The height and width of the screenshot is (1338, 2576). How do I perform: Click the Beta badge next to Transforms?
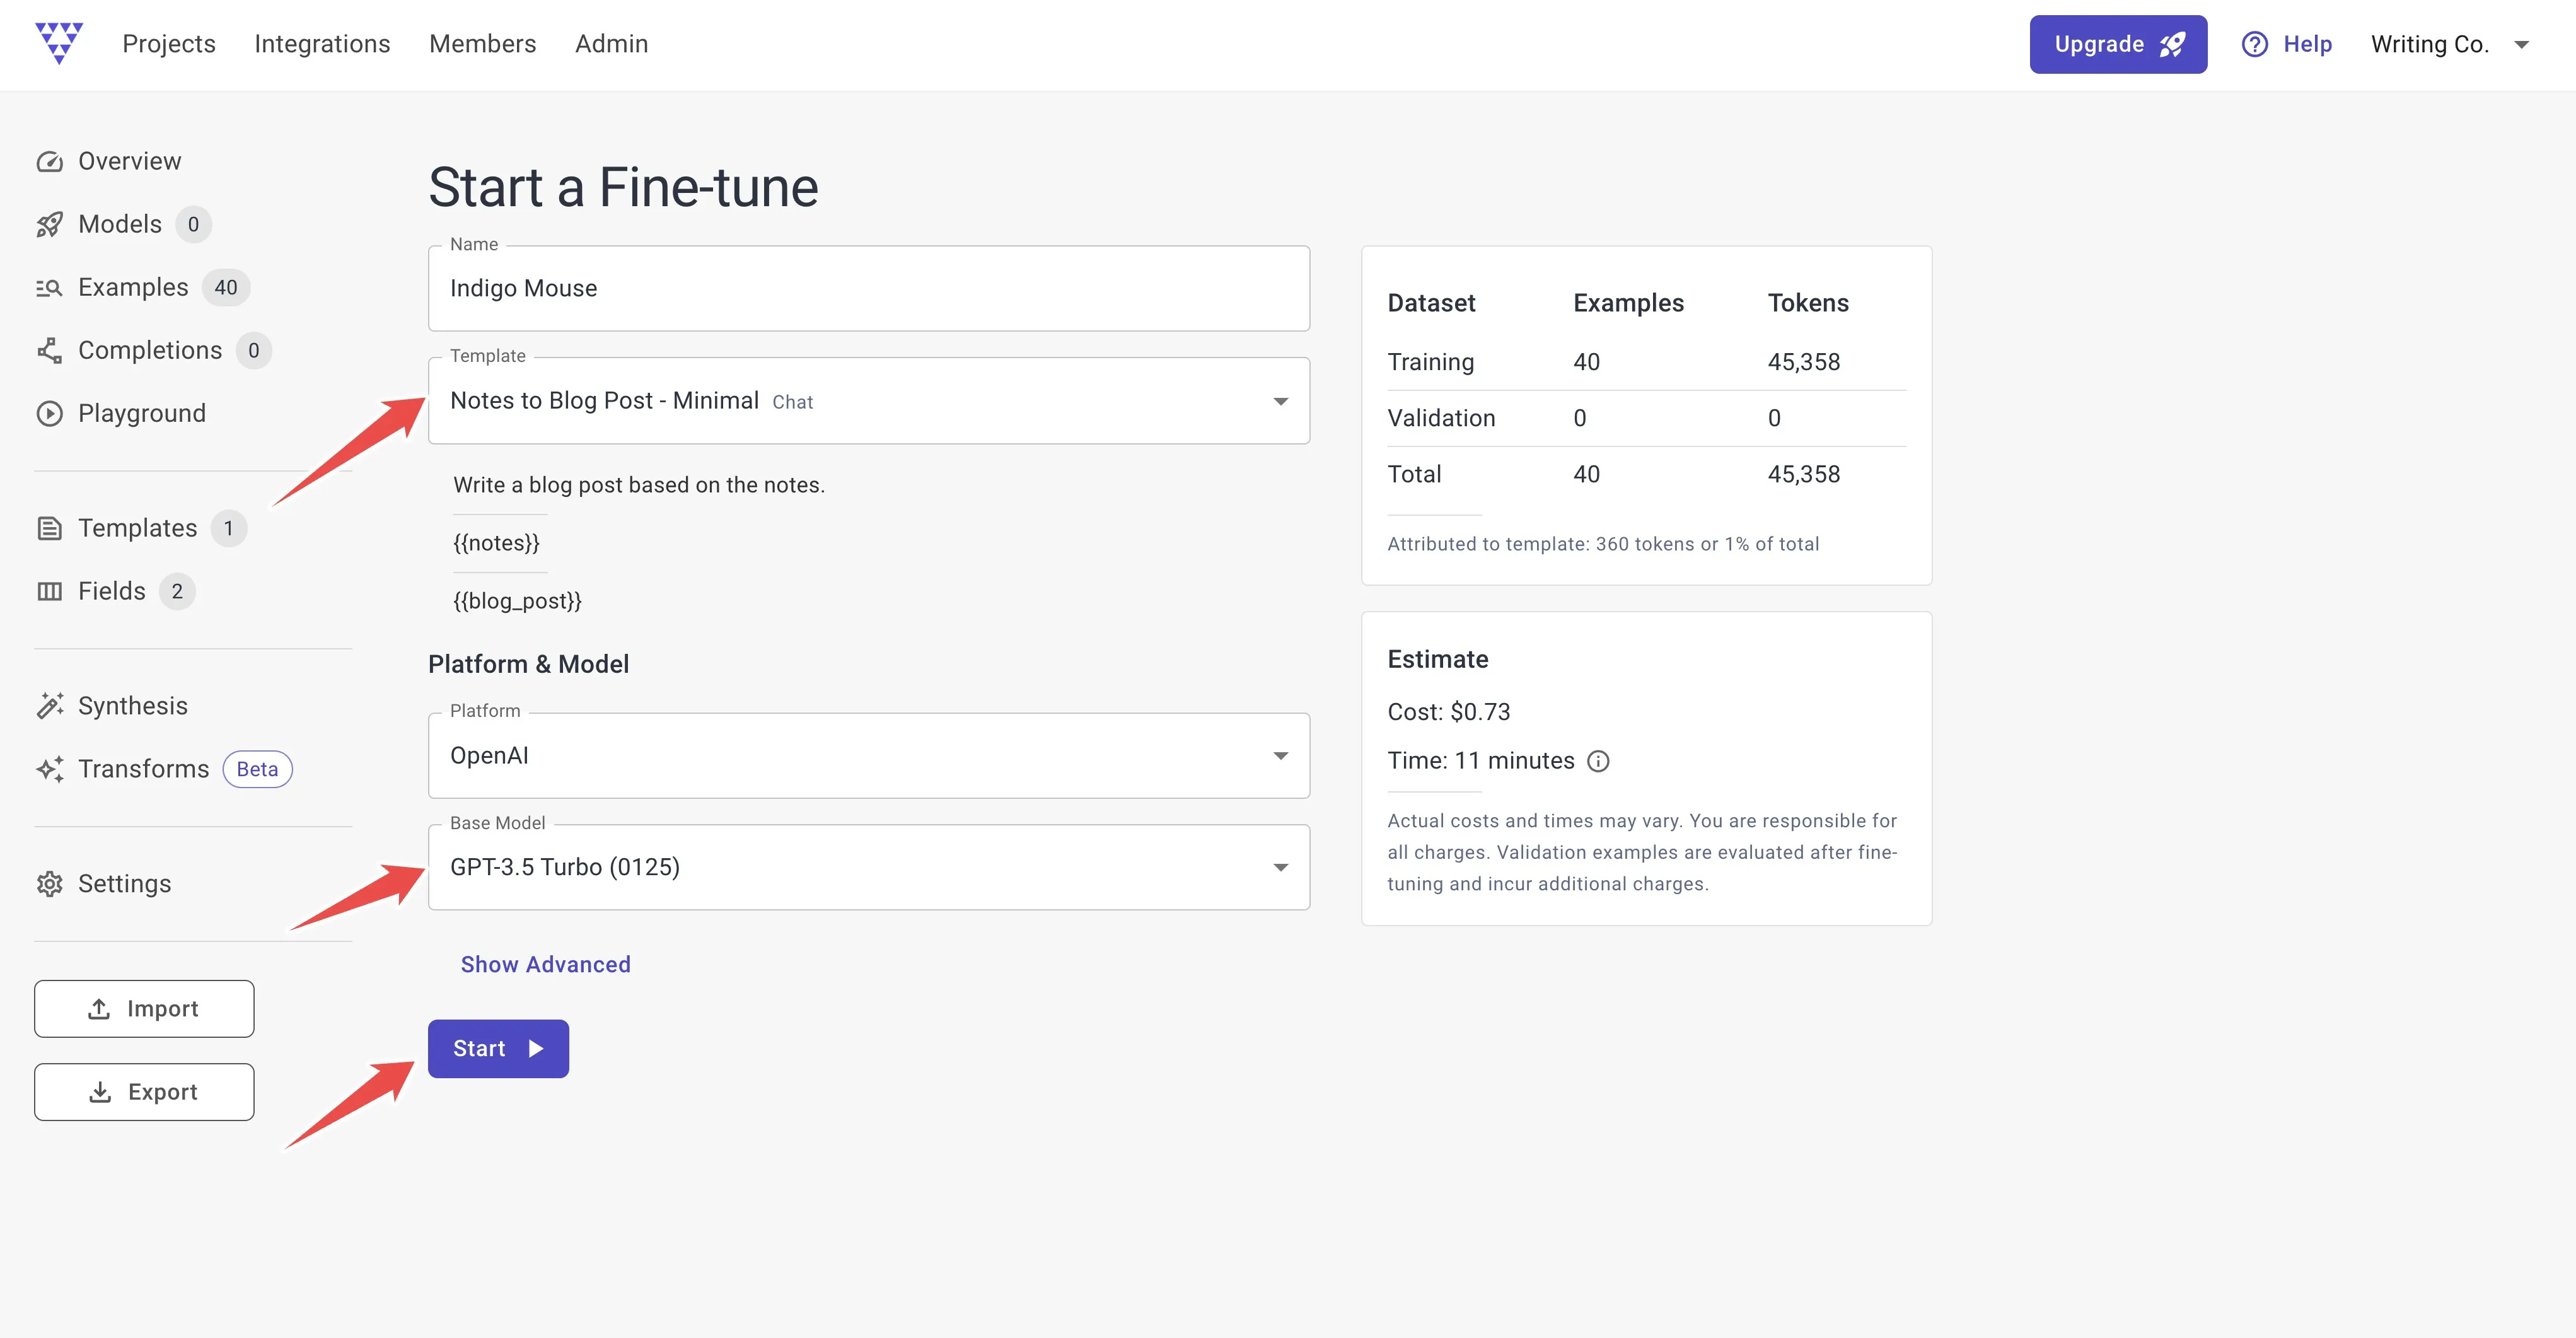click(257, 769)
